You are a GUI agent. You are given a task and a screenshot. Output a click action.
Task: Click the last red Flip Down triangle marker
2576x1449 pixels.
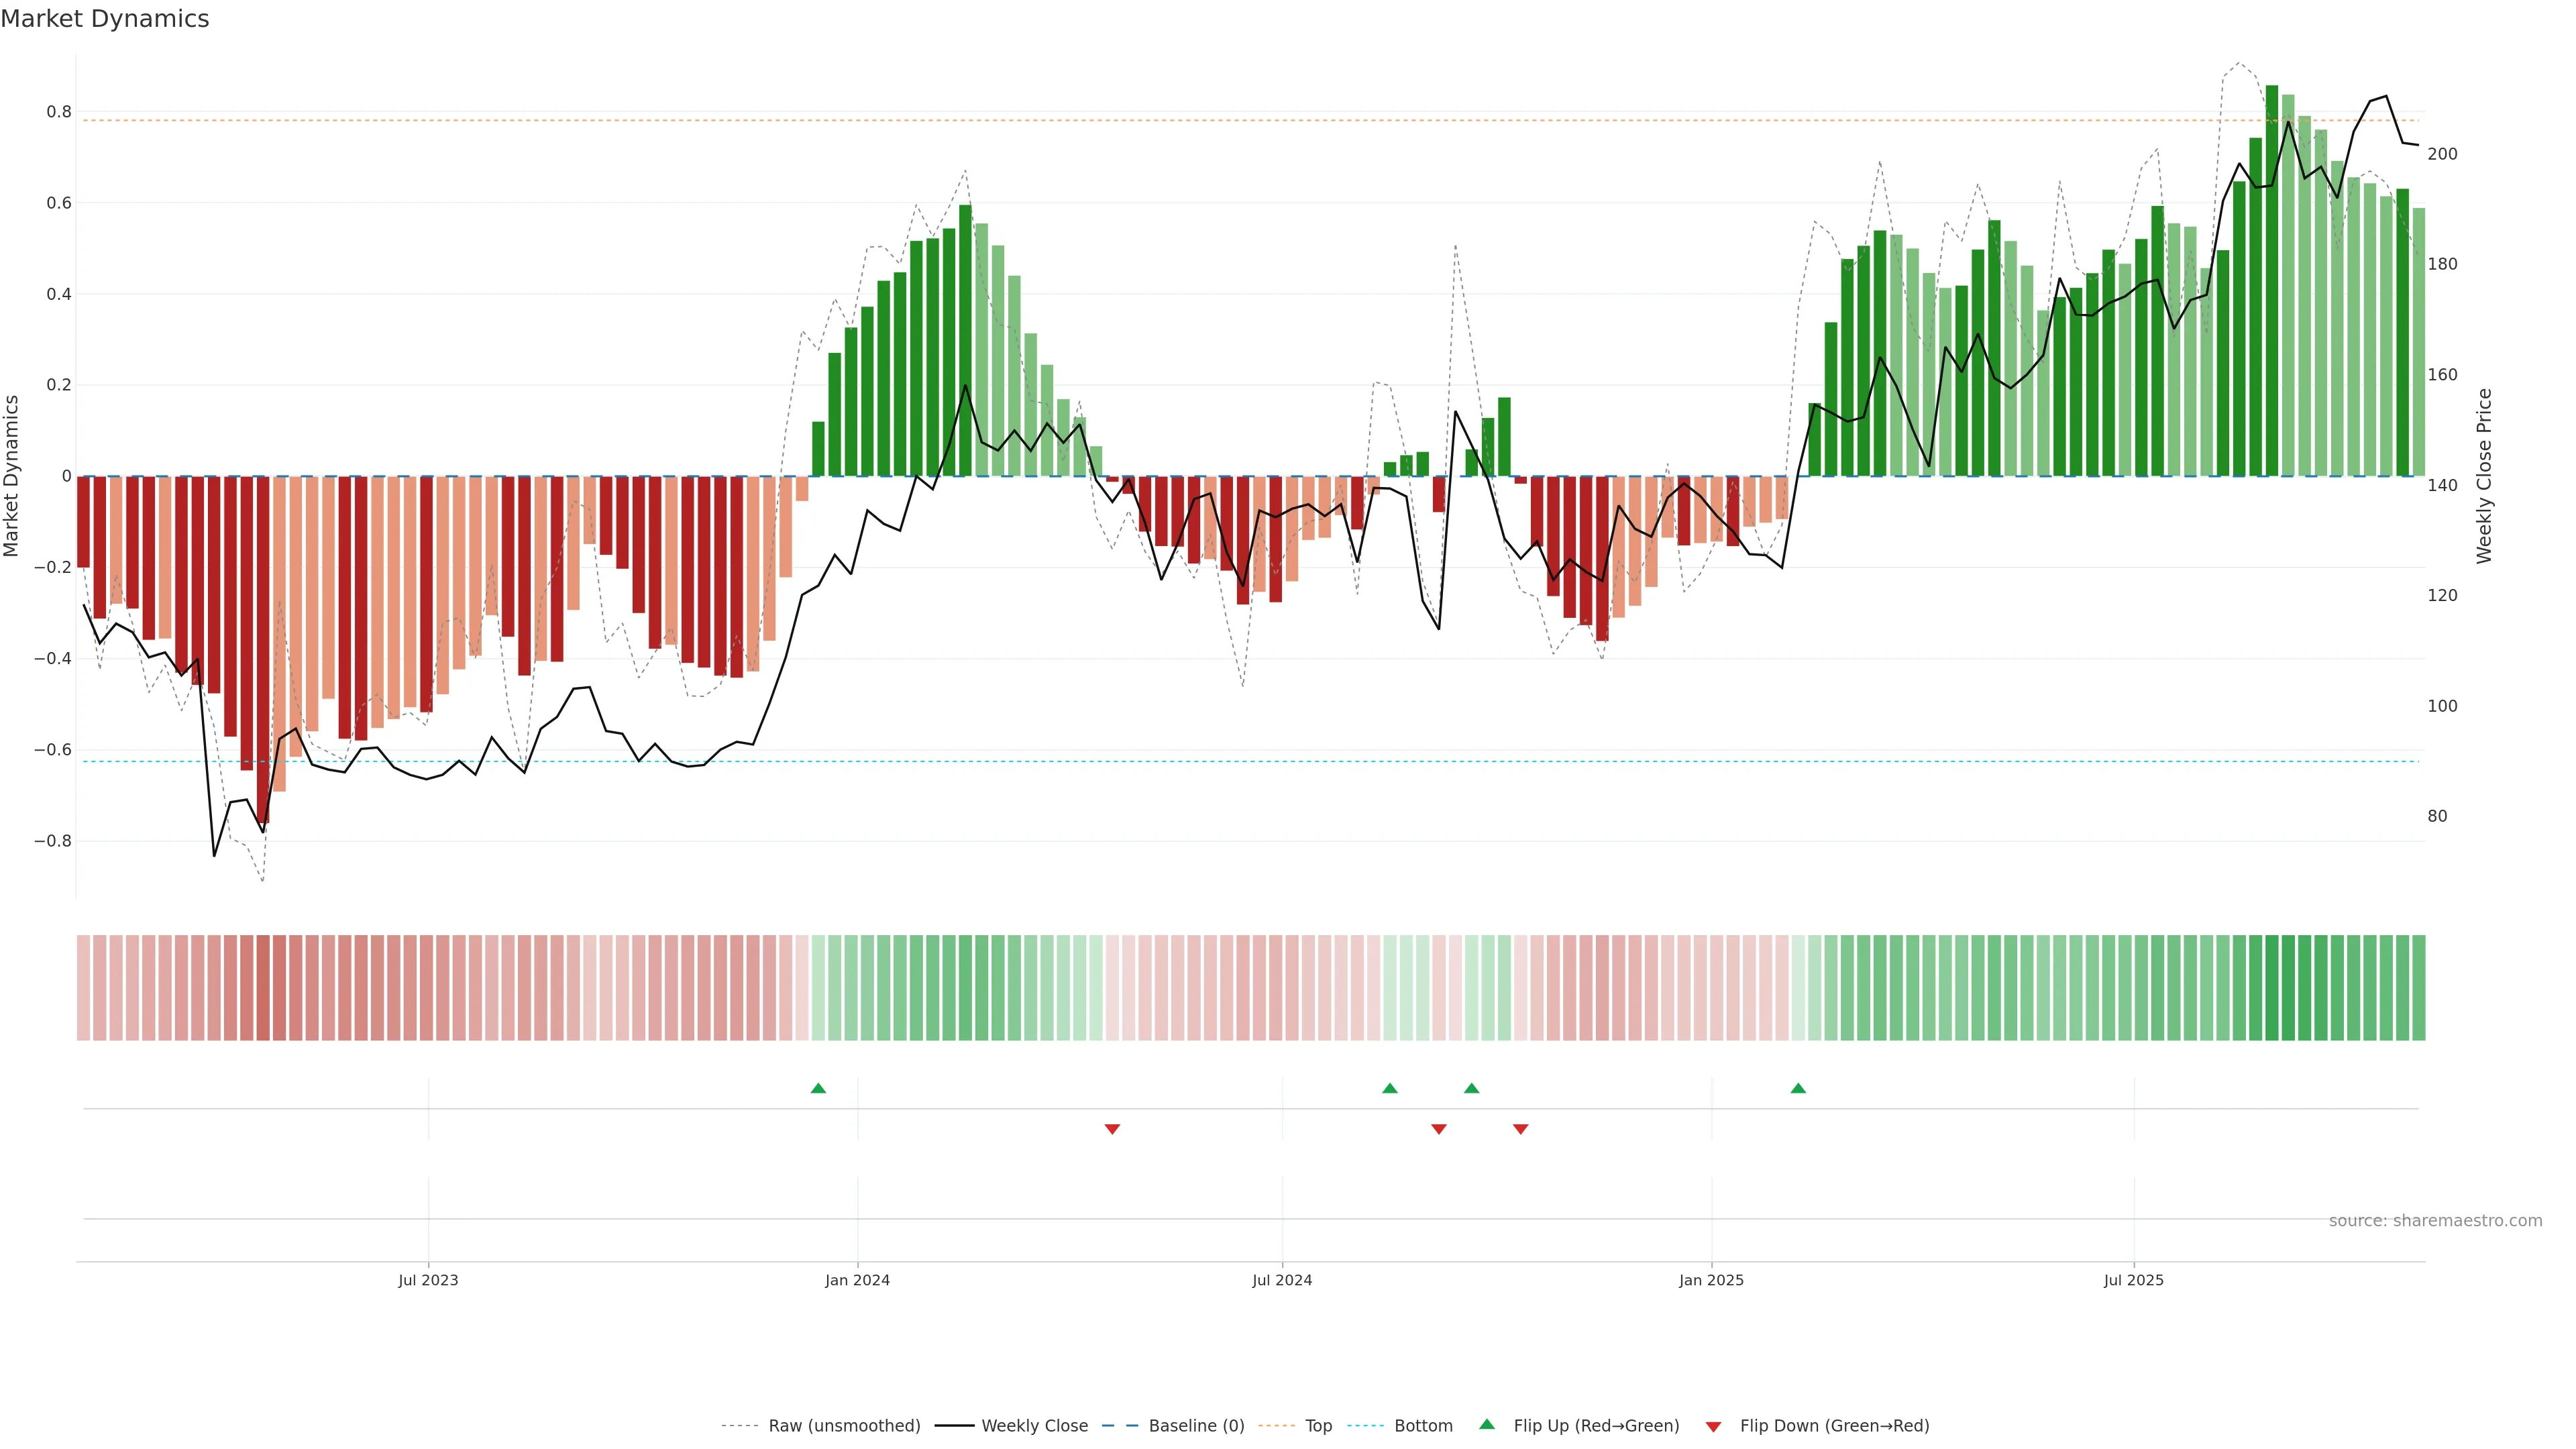pos(1520,1129)
